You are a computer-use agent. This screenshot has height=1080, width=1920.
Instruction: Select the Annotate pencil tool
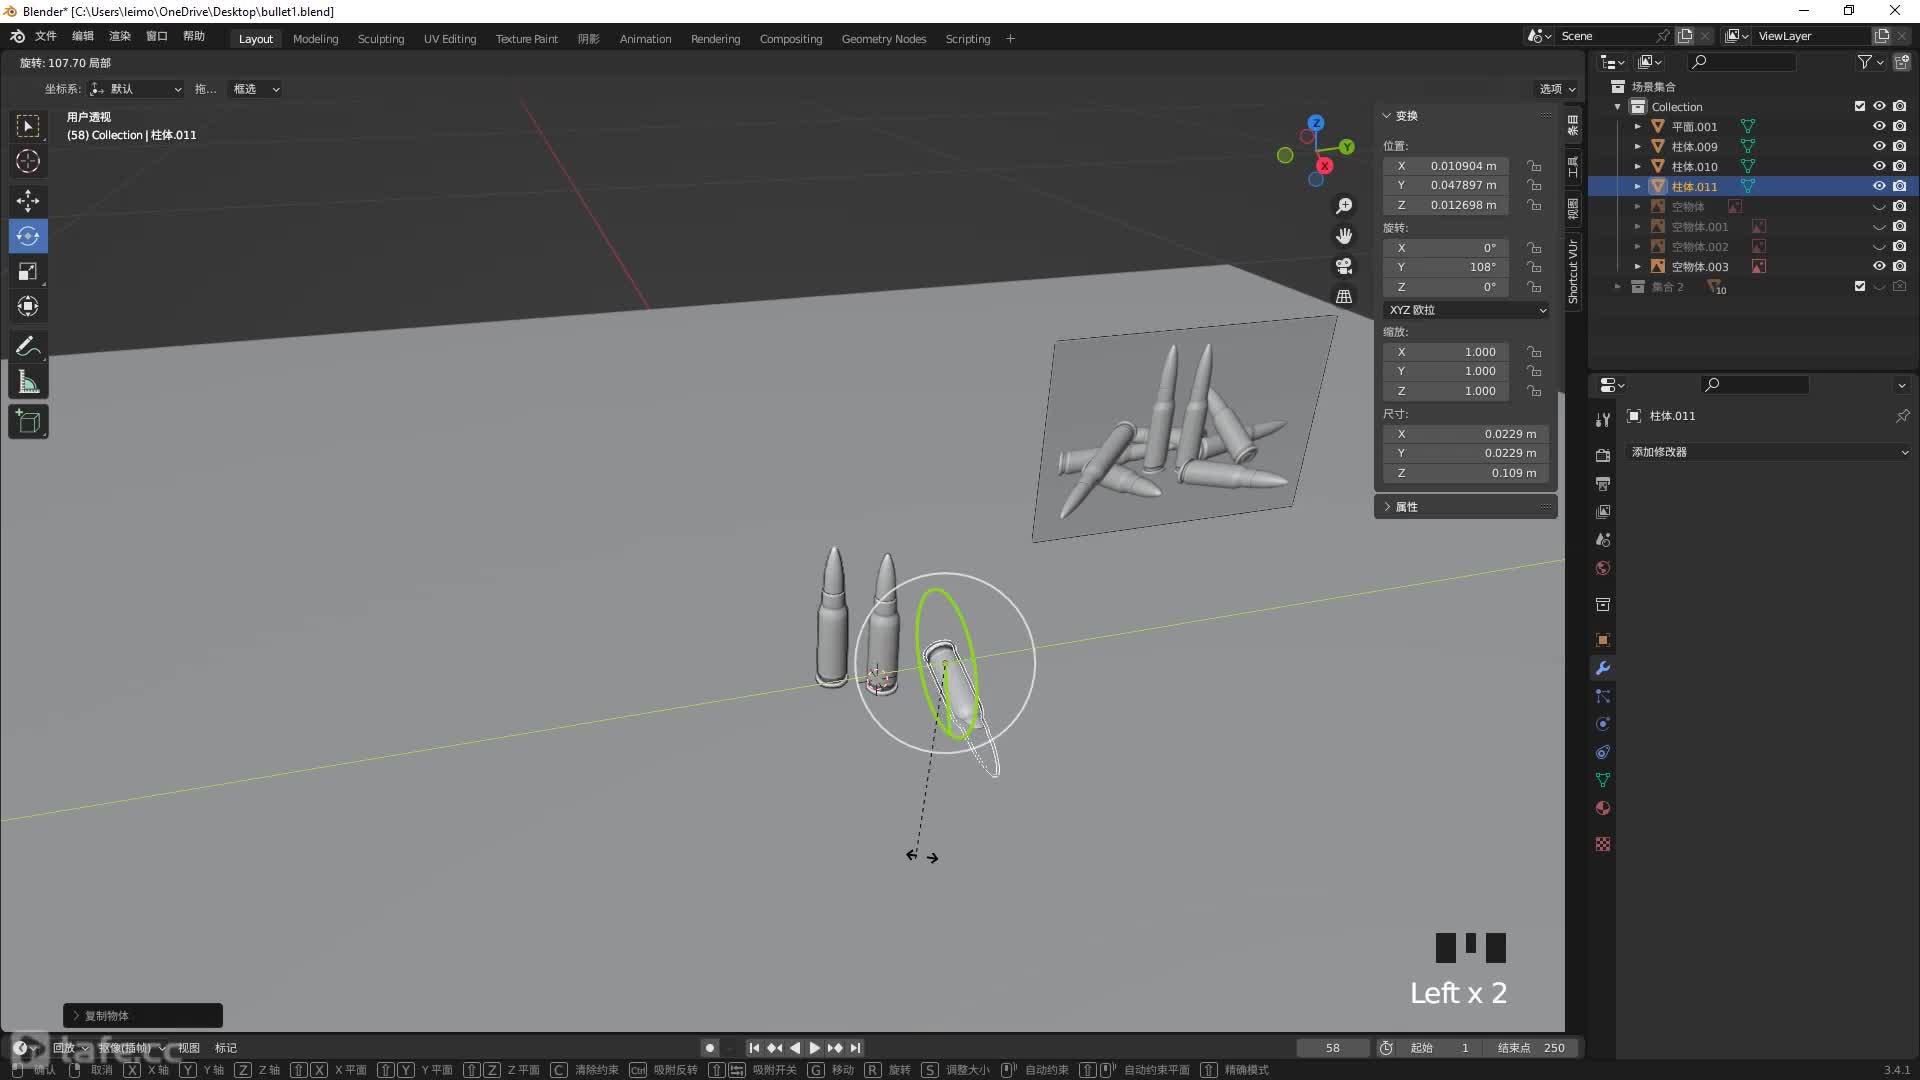coord(28,347)
